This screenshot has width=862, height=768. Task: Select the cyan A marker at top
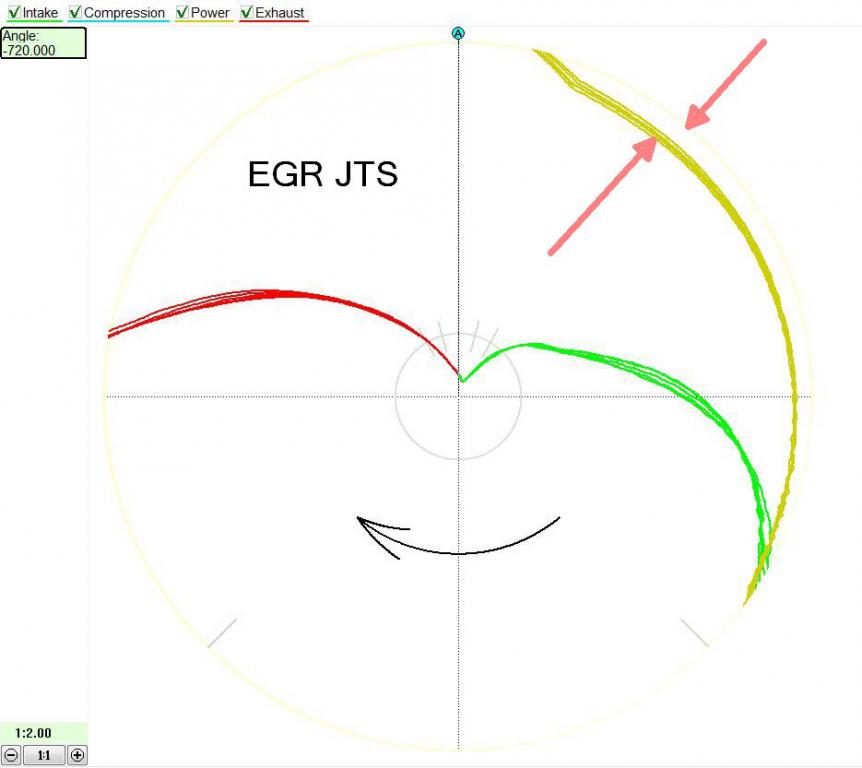tap(458, 34)
